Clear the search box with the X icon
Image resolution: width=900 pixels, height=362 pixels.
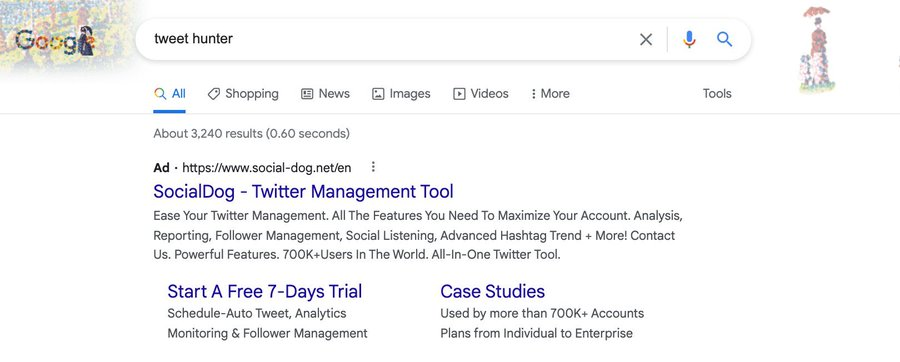pyautogui.click(x=646, y=39)
